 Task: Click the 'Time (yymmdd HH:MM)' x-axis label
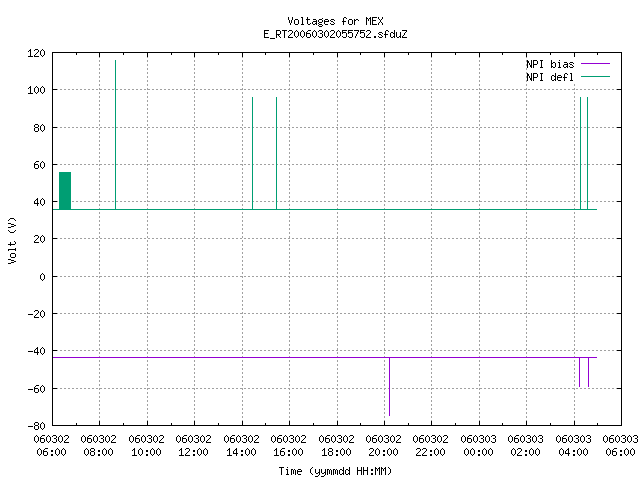[x=335, y=471]
